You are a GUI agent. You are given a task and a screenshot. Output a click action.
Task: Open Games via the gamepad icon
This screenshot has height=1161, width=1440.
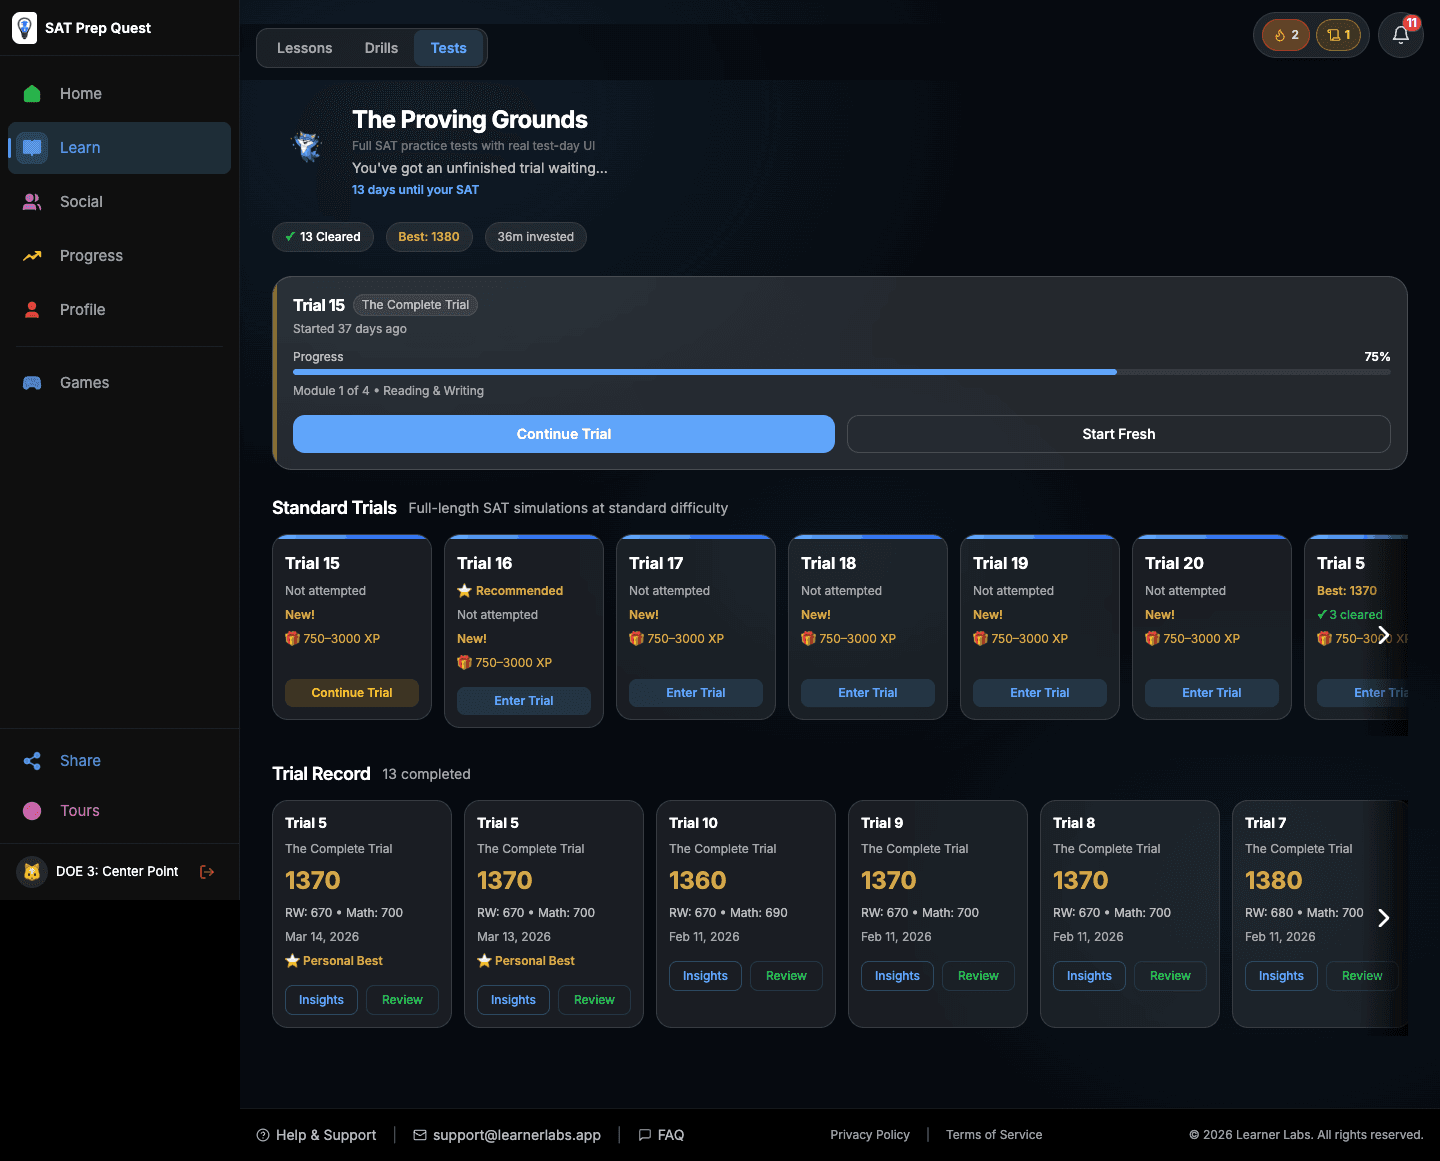point(31,382)
